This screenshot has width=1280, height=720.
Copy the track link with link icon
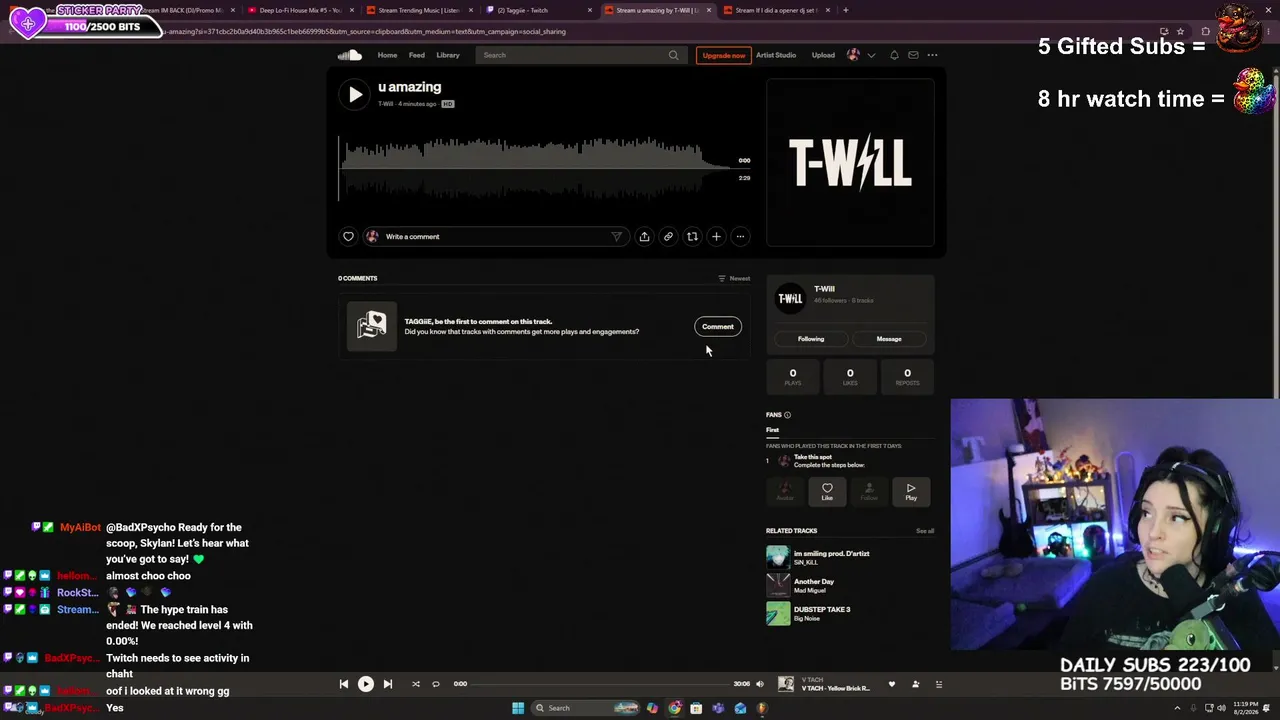click(668, 237)
